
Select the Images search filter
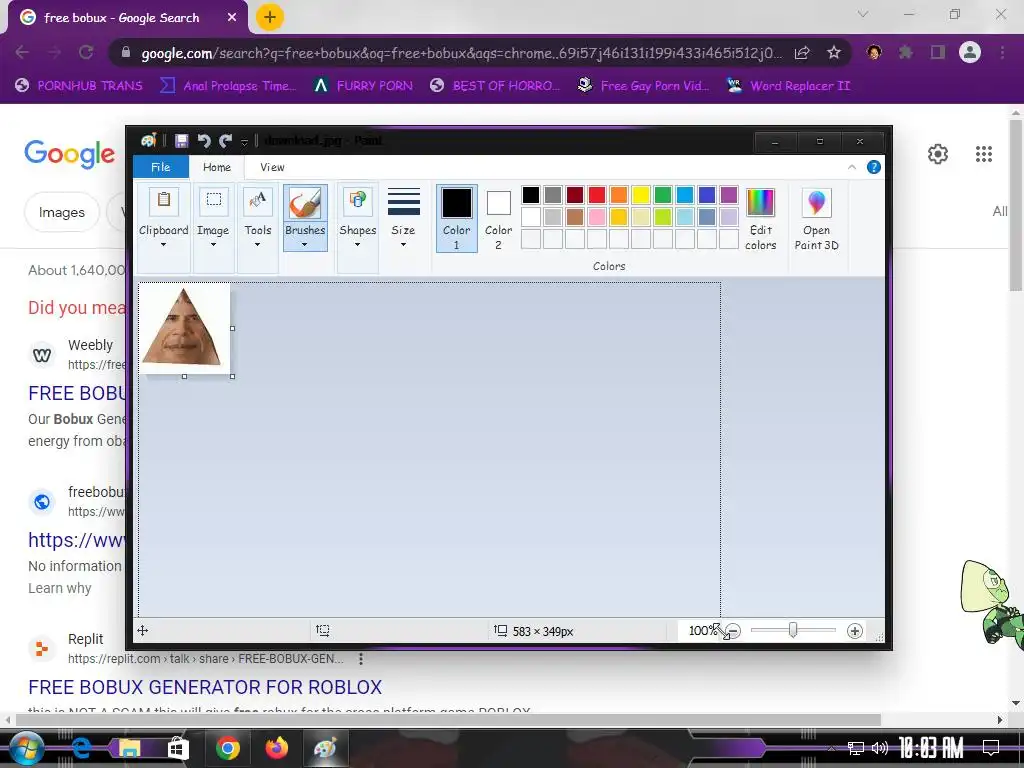point(61,212)
